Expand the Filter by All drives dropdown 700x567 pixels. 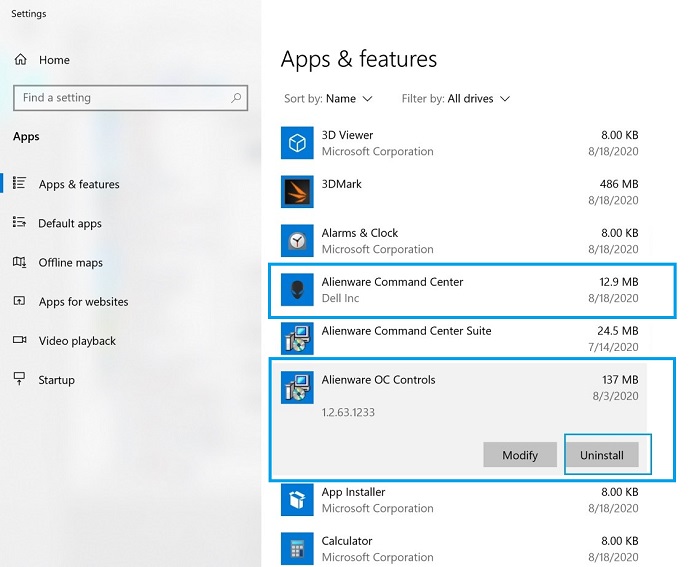(478, 99)
